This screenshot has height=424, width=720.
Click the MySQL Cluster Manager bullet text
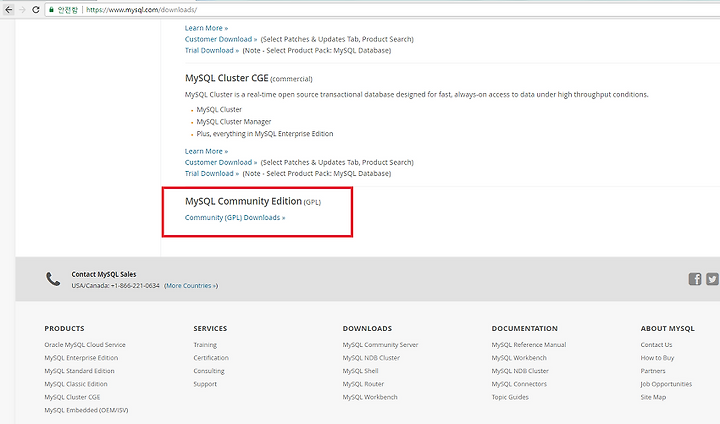tap(234, 122)
